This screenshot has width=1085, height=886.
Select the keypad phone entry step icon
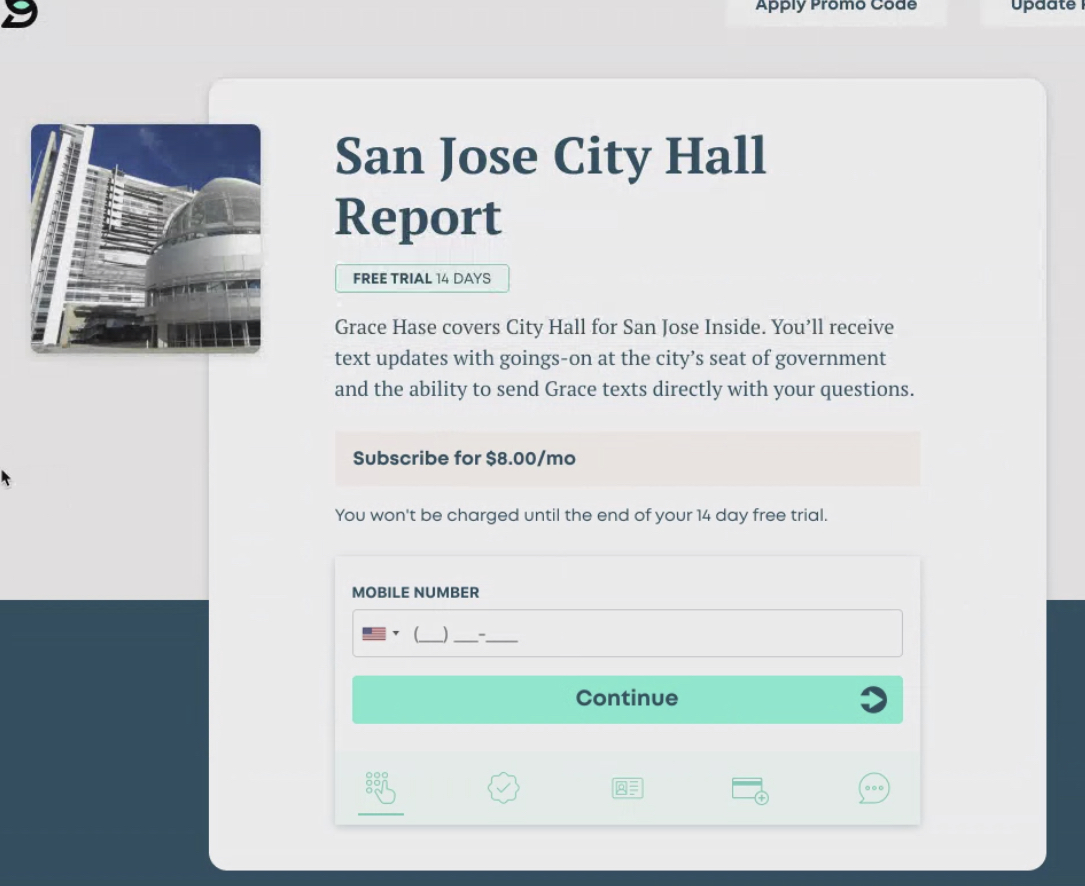pyautogui.click(x=381, y=788)
